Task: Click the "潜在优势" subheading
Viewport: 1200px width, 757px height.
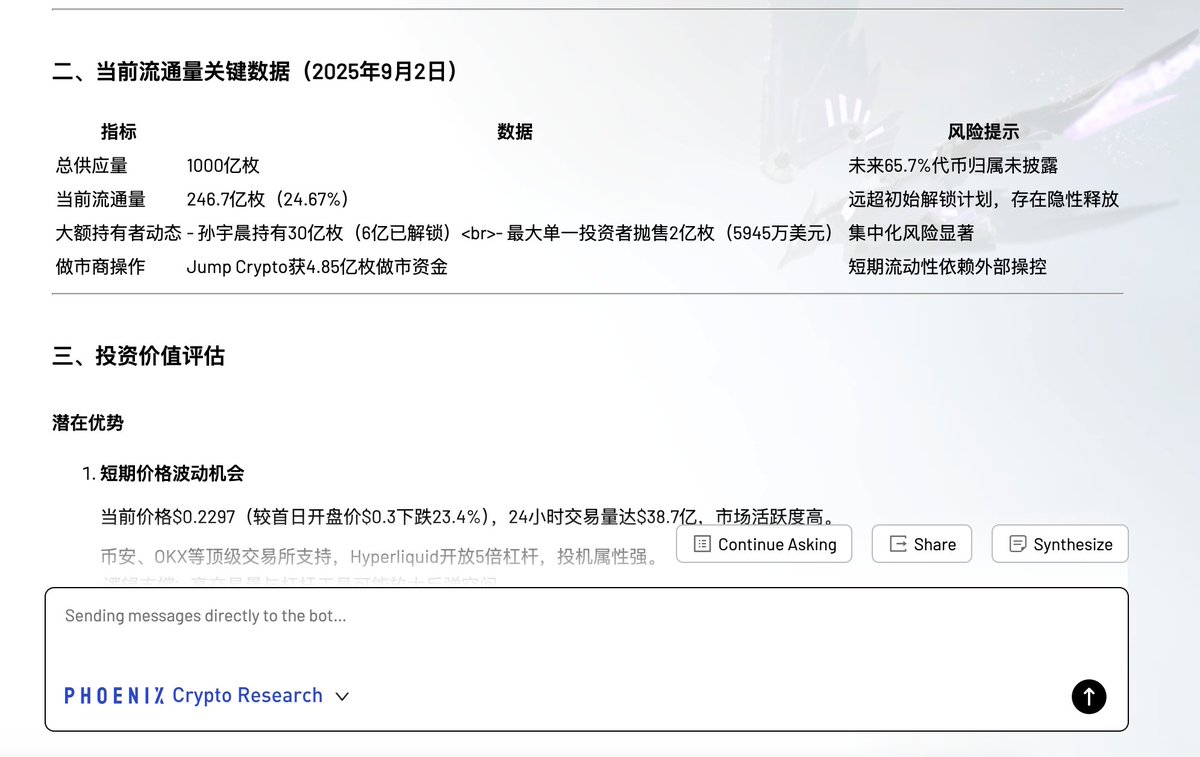Action: pyautogui.click(x=88, y=423)
